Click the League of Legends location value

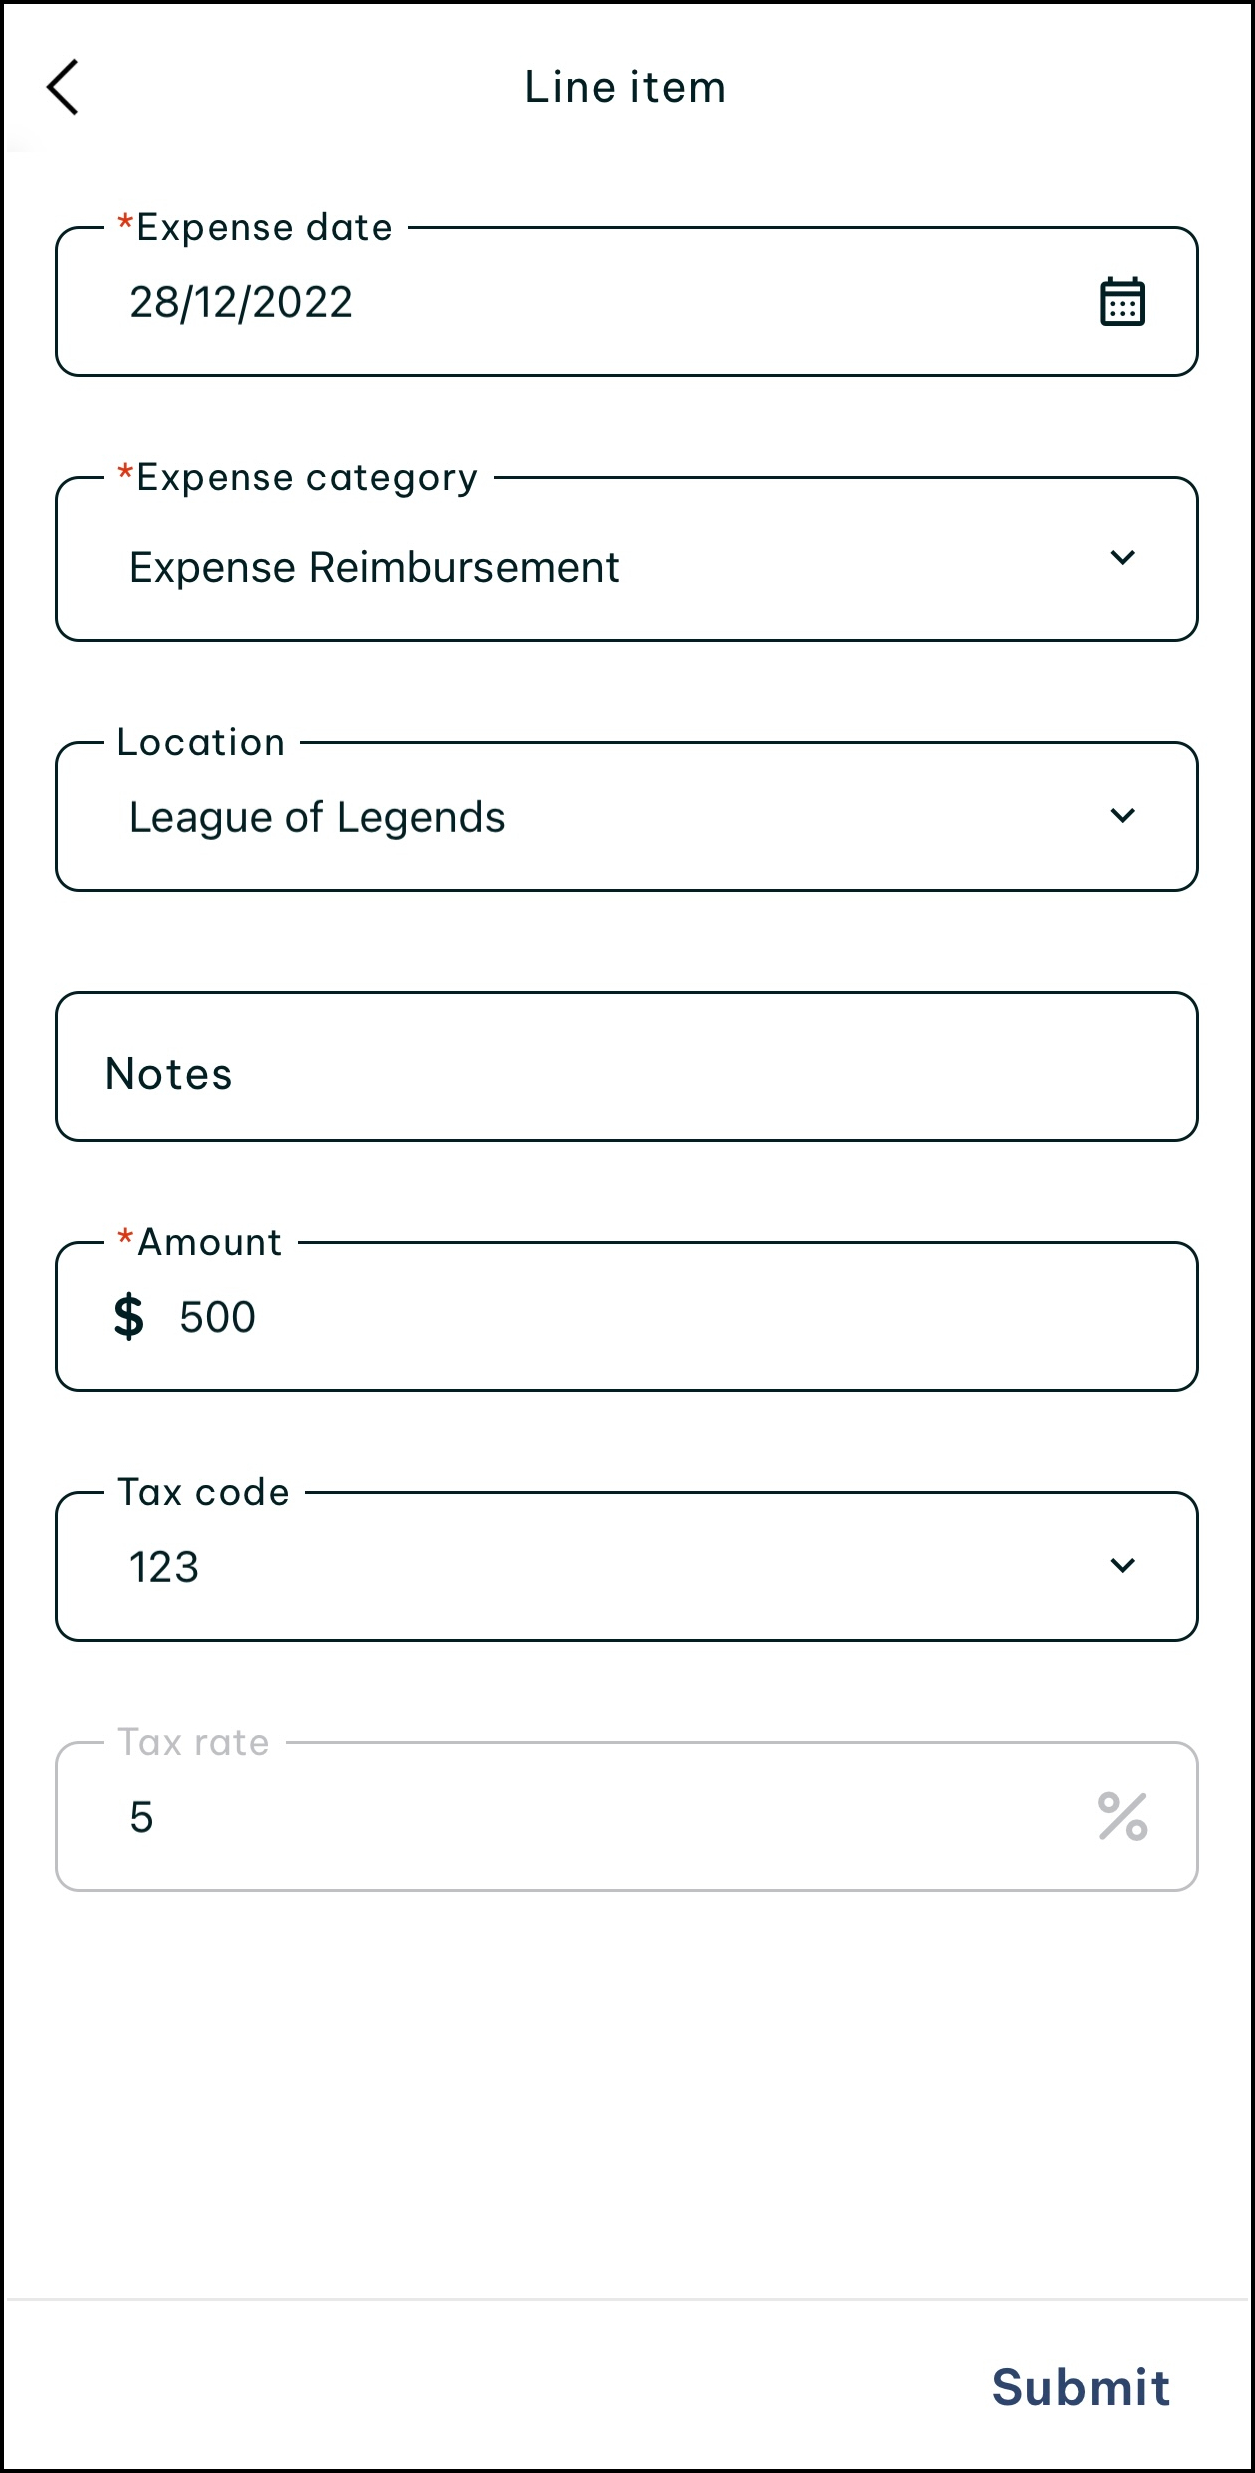[x=317, y=818]
